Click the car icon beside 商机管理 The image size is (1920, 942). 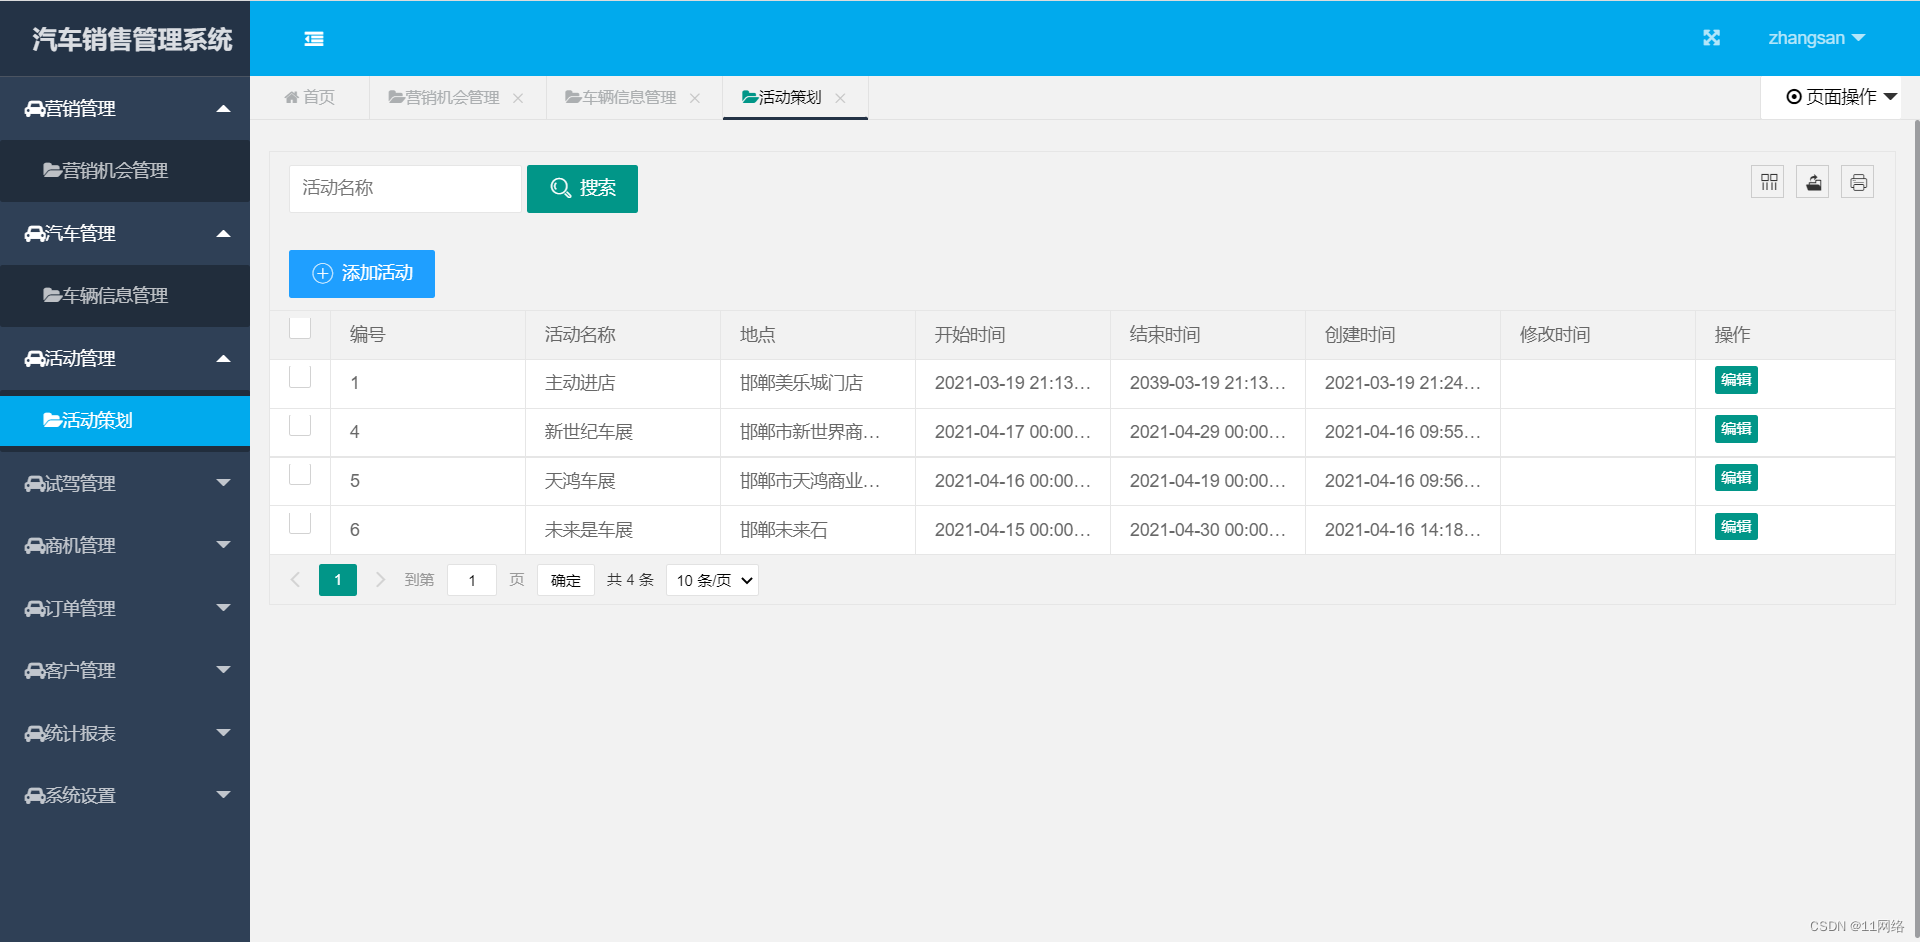[35, 546]
